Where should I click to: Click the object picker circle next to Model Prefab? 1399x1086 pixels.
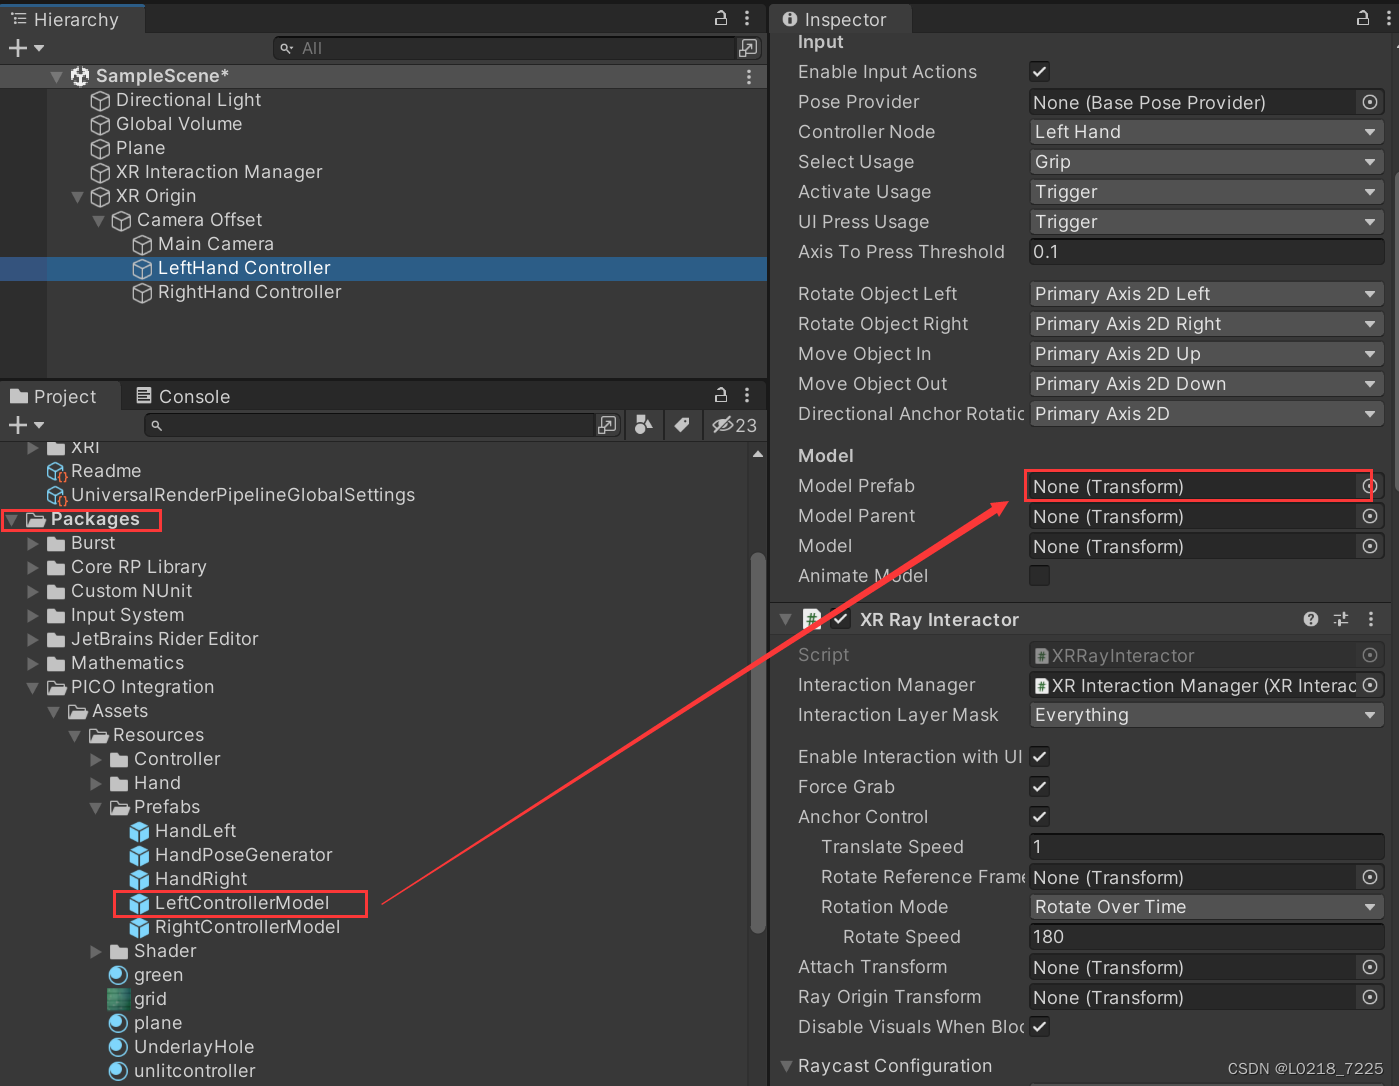coord(1369,486)
